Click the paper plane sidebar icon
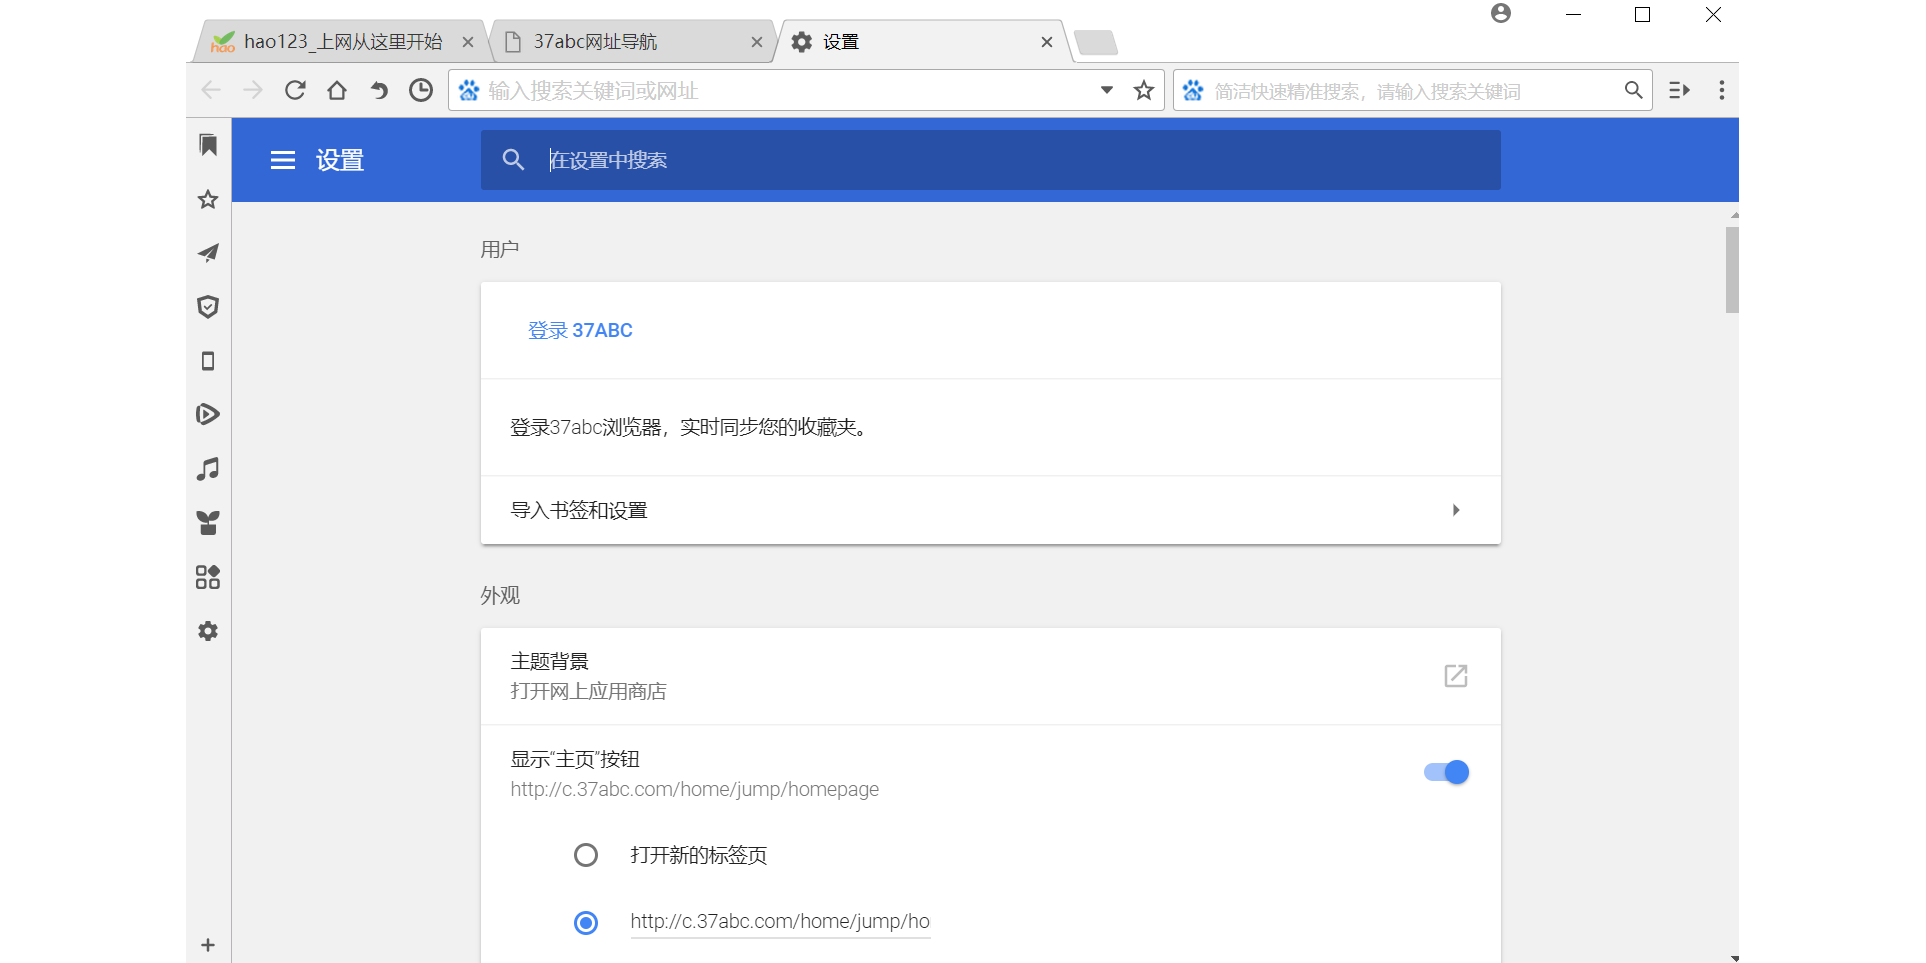 [x=208, y=253]
